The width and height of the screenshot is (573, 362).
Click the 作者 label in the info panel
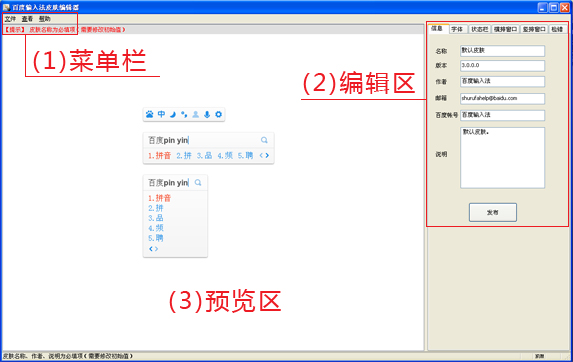(x=441, y=82)
